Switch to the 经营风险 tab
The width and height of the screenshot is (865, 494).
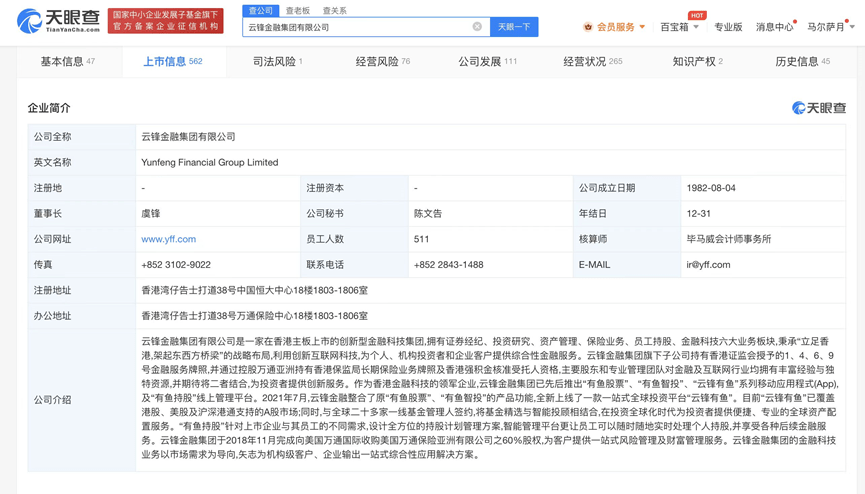(x=382, y=61)
